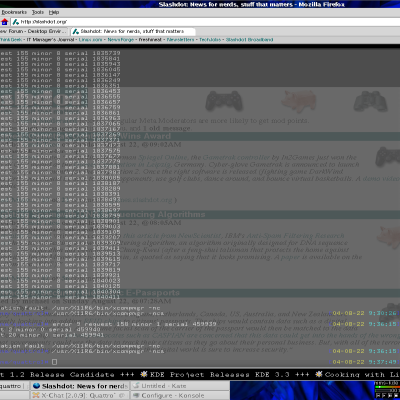Open the Tools menu
The height and width of the screenshot is (400, 400).
(x=38, y=12)
